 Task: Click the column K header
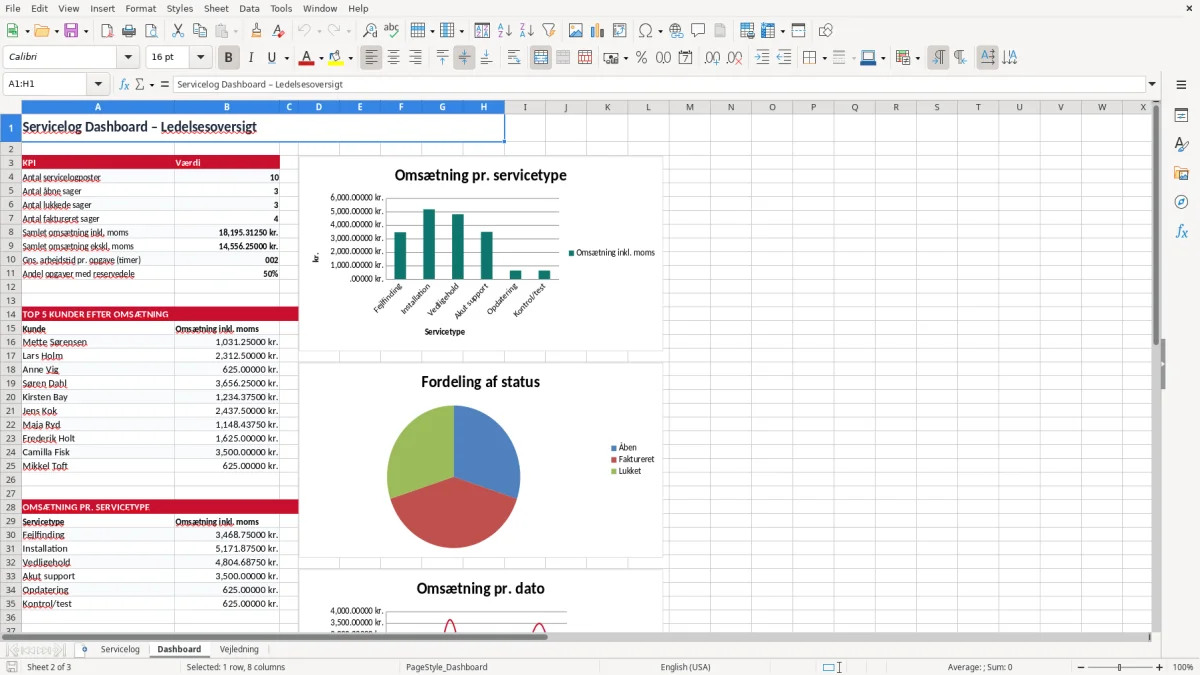607,107
